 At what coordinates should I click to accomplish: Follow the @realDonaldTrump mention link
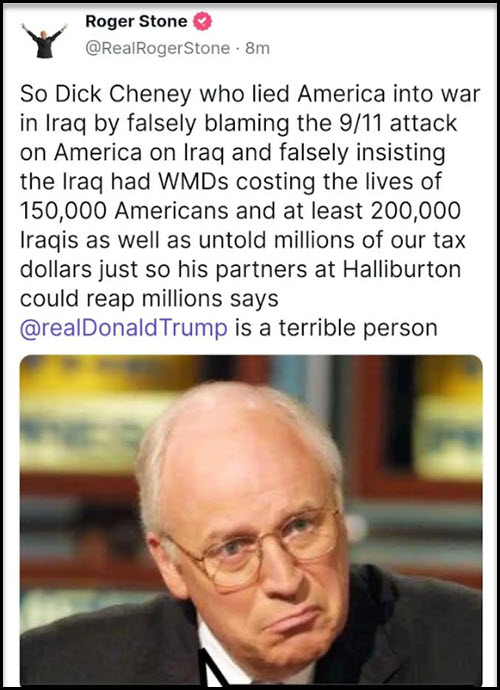pyautogui.click(x=124, y=328)
